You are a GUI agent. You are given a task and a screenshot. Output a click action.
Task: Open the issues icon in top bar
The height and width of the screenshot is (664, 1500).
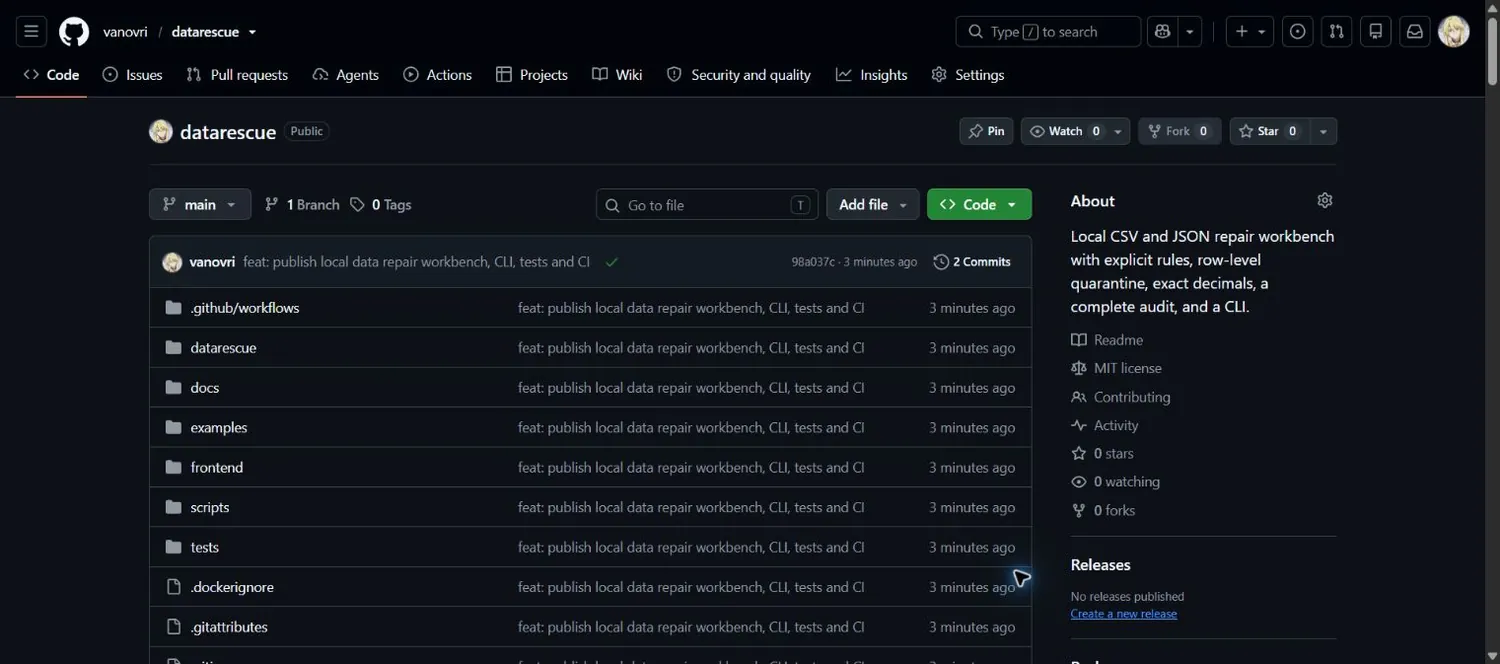[1297, 32]
